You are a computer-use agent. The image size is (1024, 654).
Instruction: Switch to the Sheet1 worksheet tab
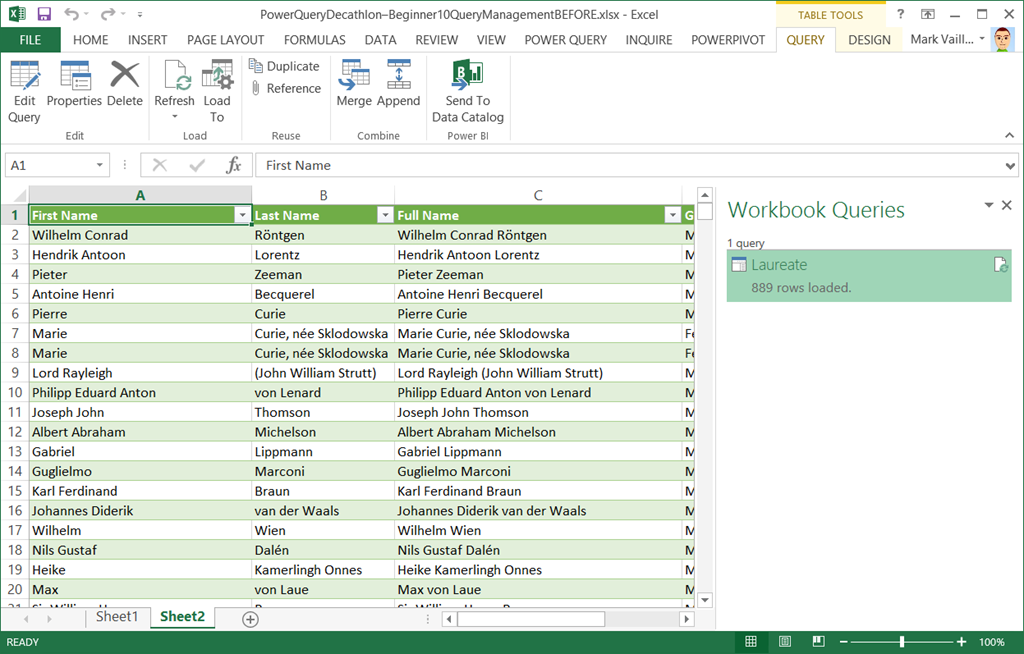(116, 617)
